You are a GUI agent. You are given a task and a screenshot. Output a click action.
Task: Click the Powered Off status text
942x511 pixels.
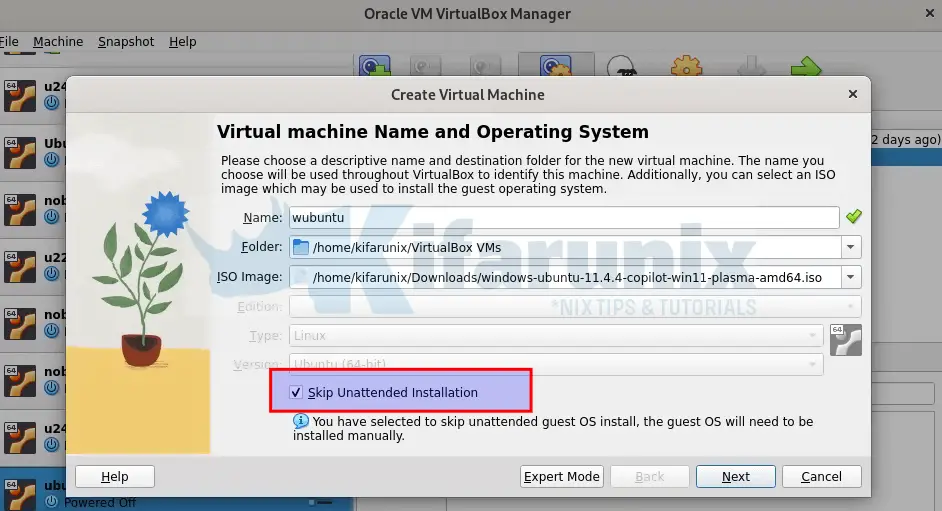[x=100, y=503]
